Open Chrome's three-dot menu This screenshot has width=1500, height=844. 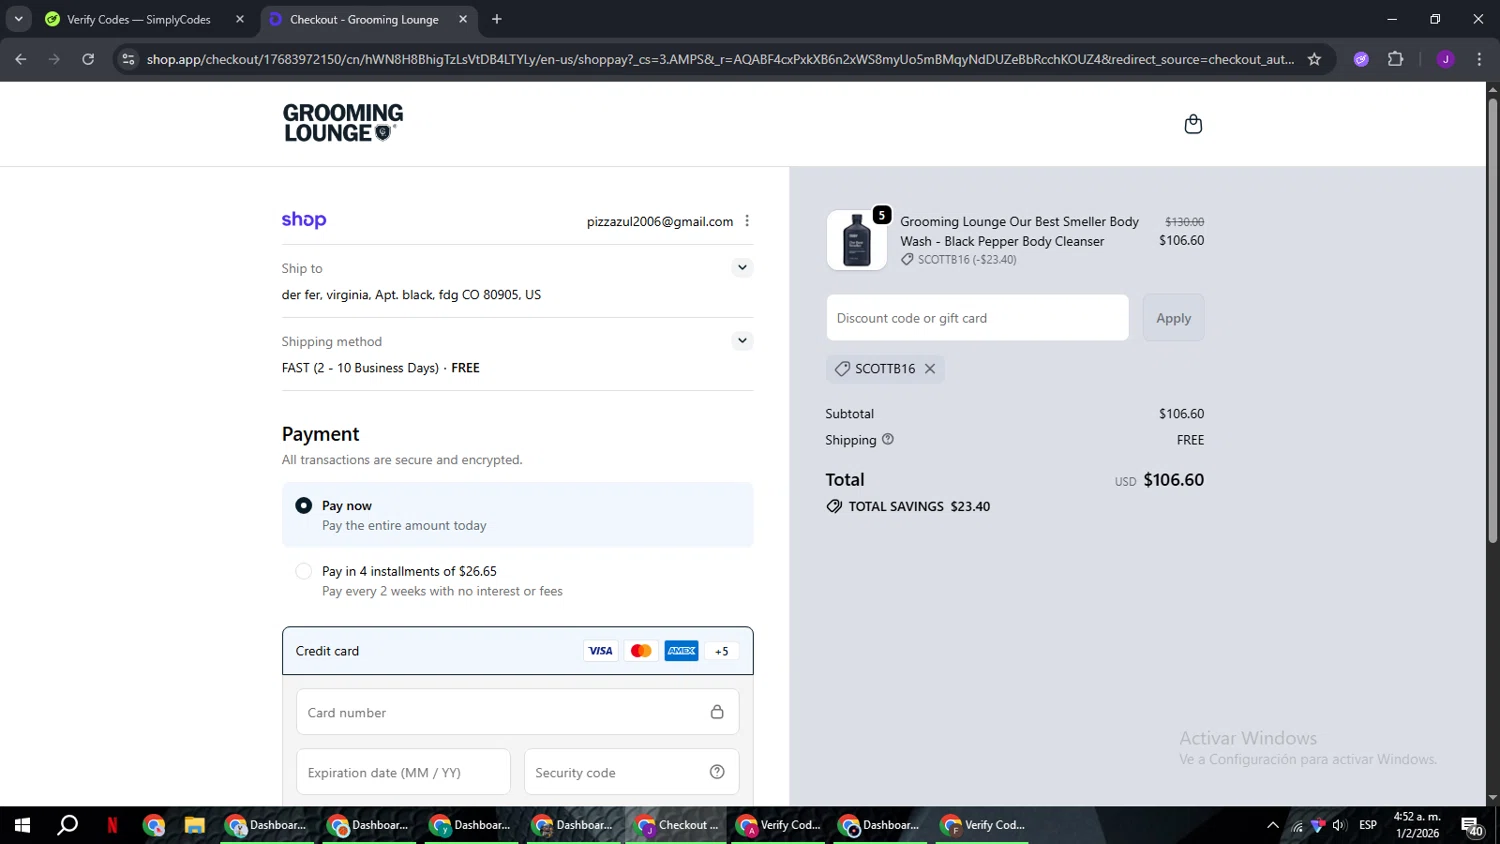1479,59
